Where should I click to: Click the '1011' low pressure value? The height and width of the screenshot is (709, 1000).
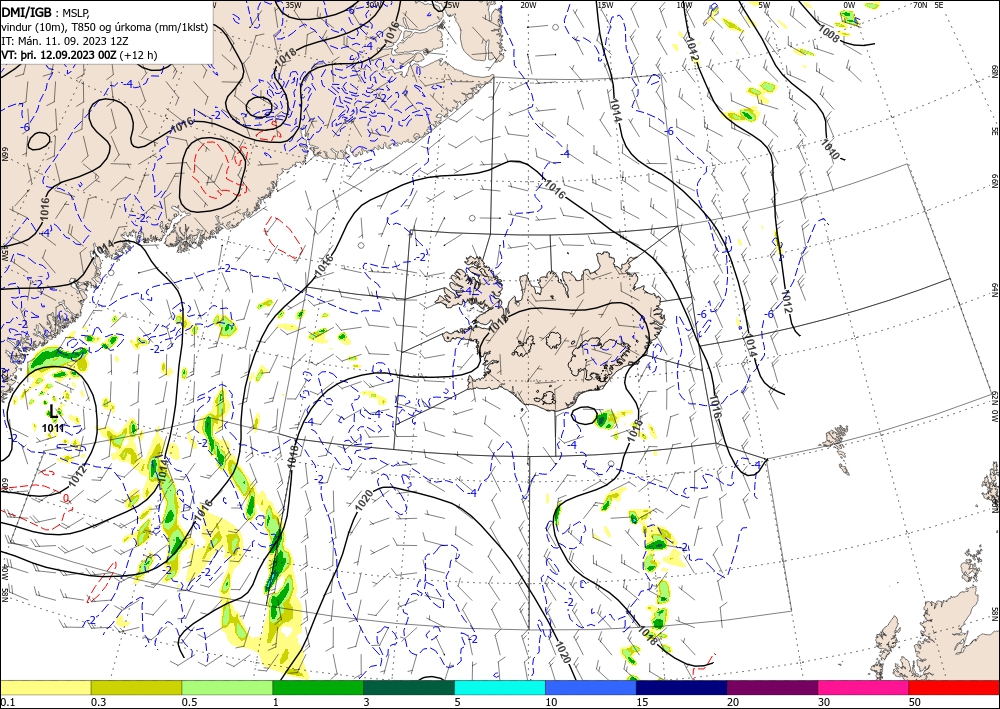coord(53,428)
